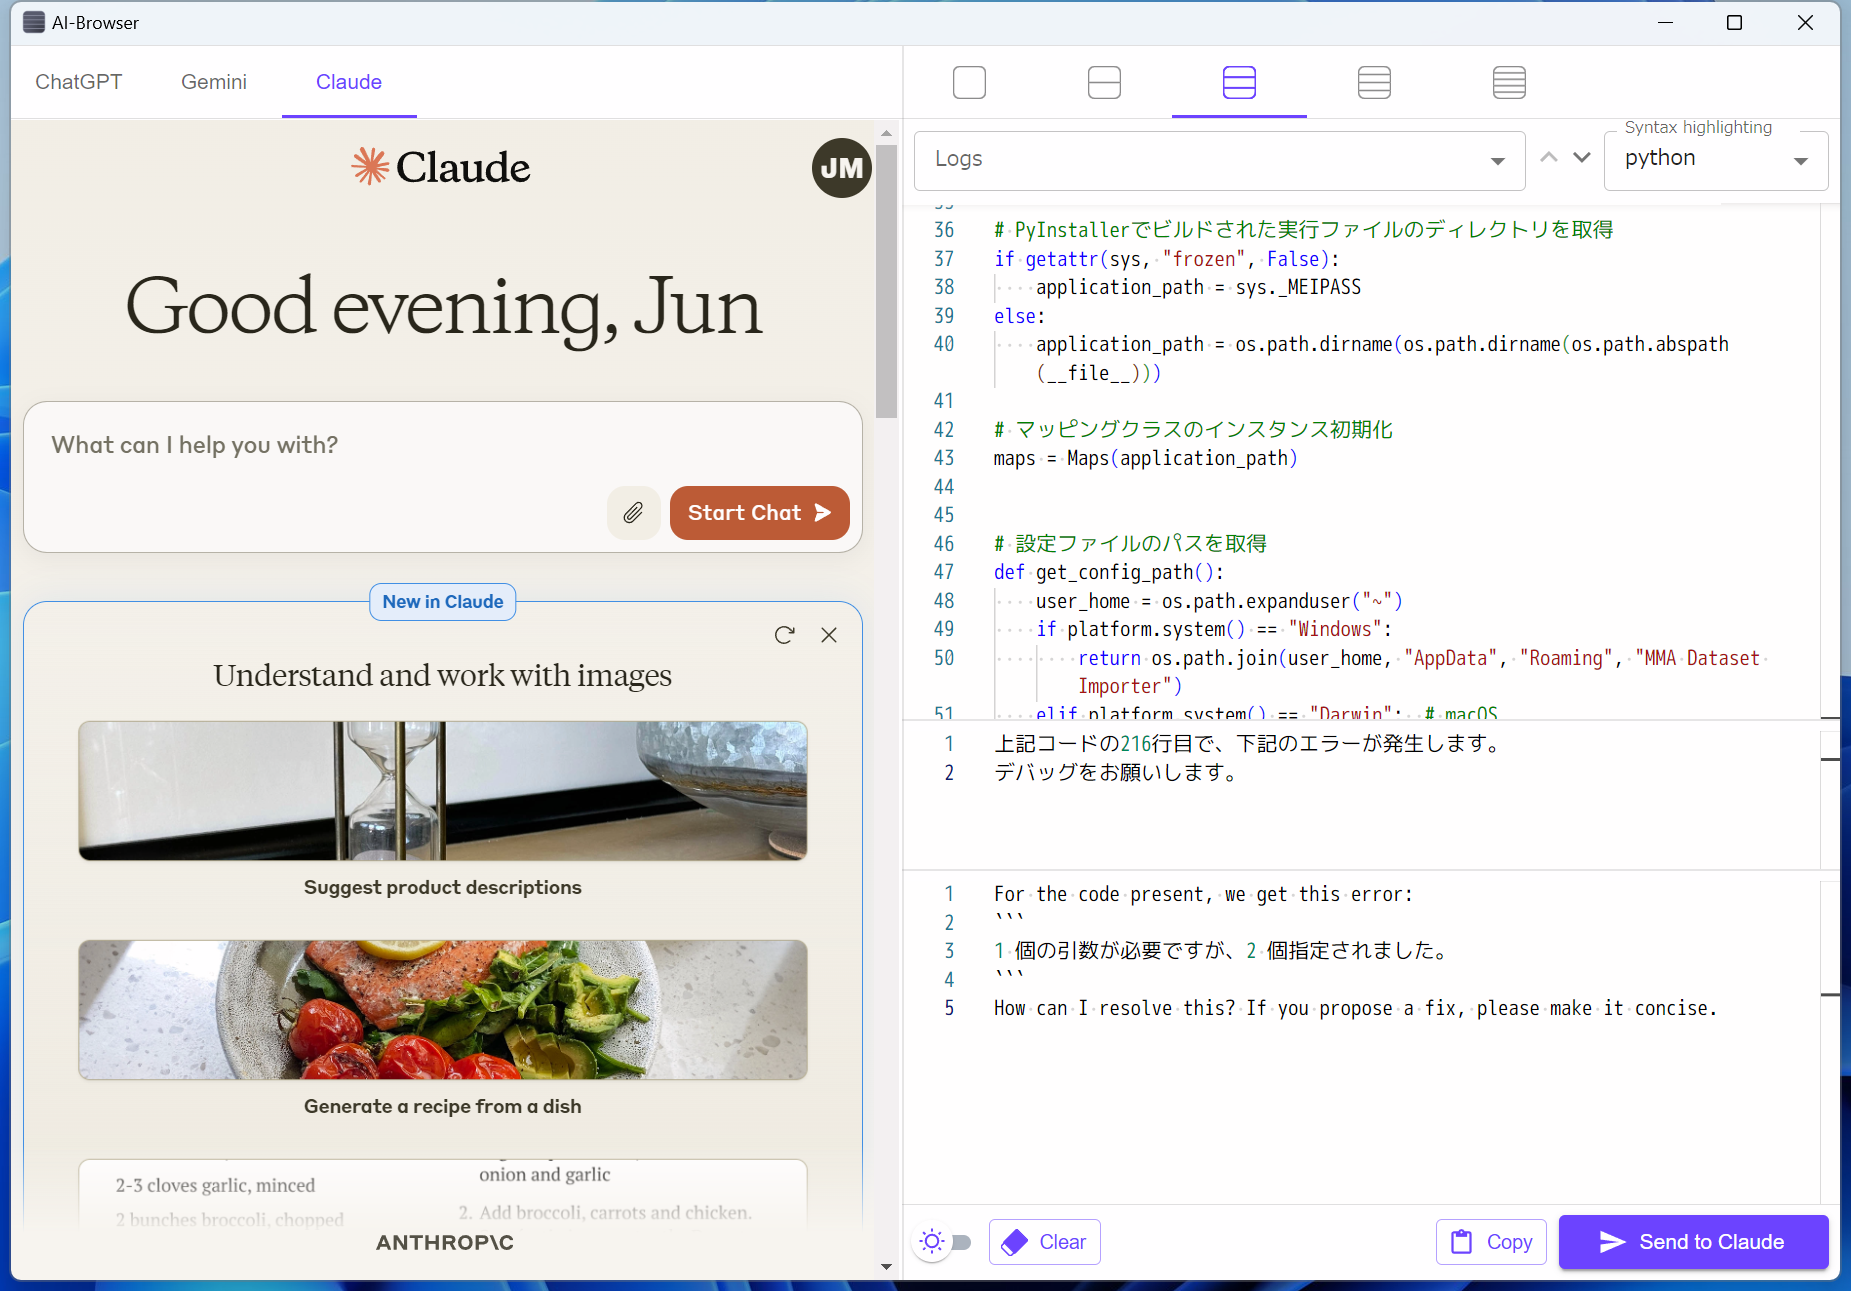Maximize the AI-Browser window

click(x=1735, y=22)
